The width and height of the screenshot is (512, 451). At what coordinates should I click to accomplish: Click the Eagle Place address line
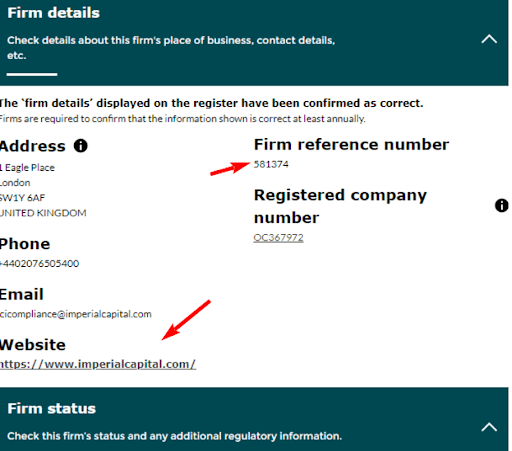pyautogui.click(x=27, y=167)
